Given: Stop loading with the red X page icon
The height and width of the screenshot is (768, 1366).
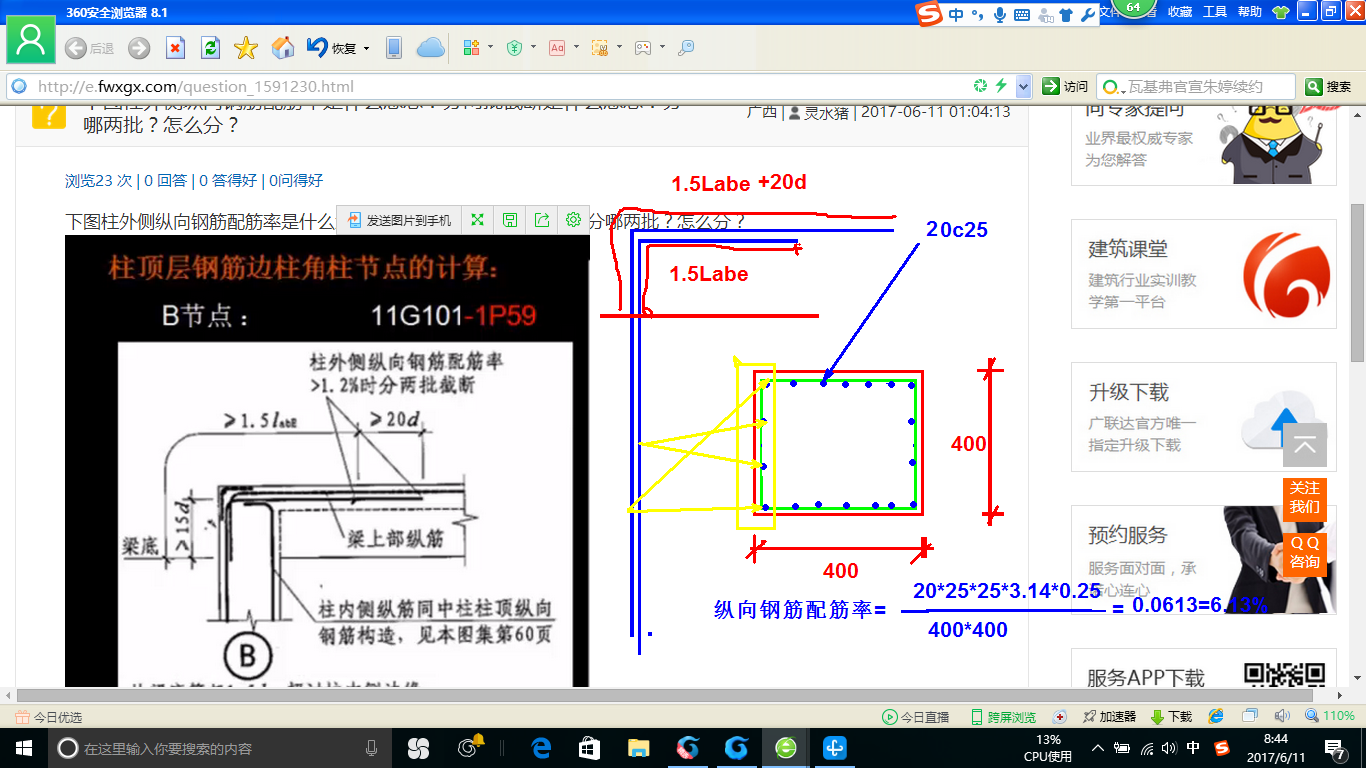Looking at the screenshot, I should [175, 48].
